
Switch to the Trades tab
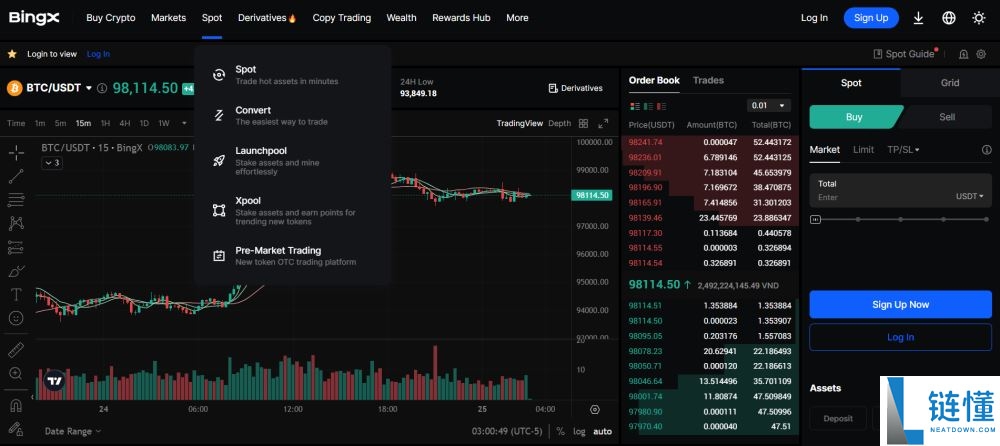pyautogui.click(x=708, y=80)
